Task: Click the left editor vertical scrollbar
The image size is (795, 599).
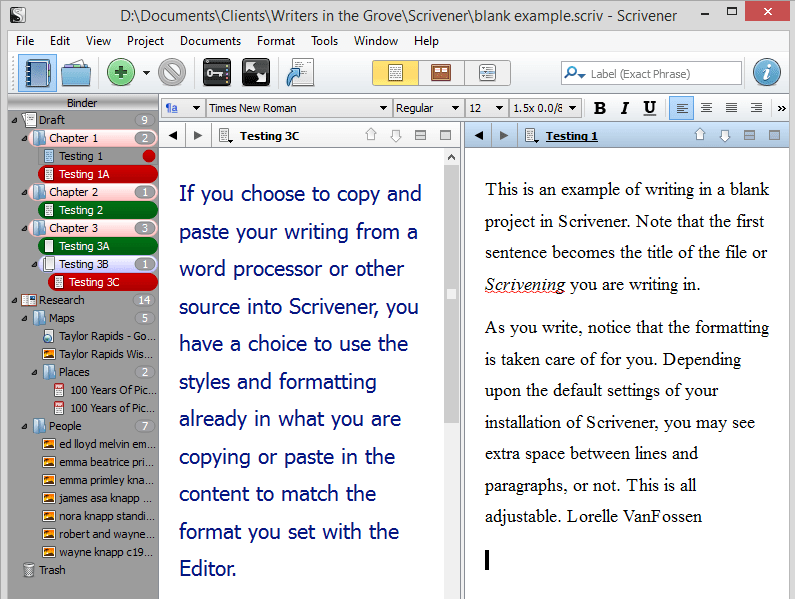Action: (451, 294)
